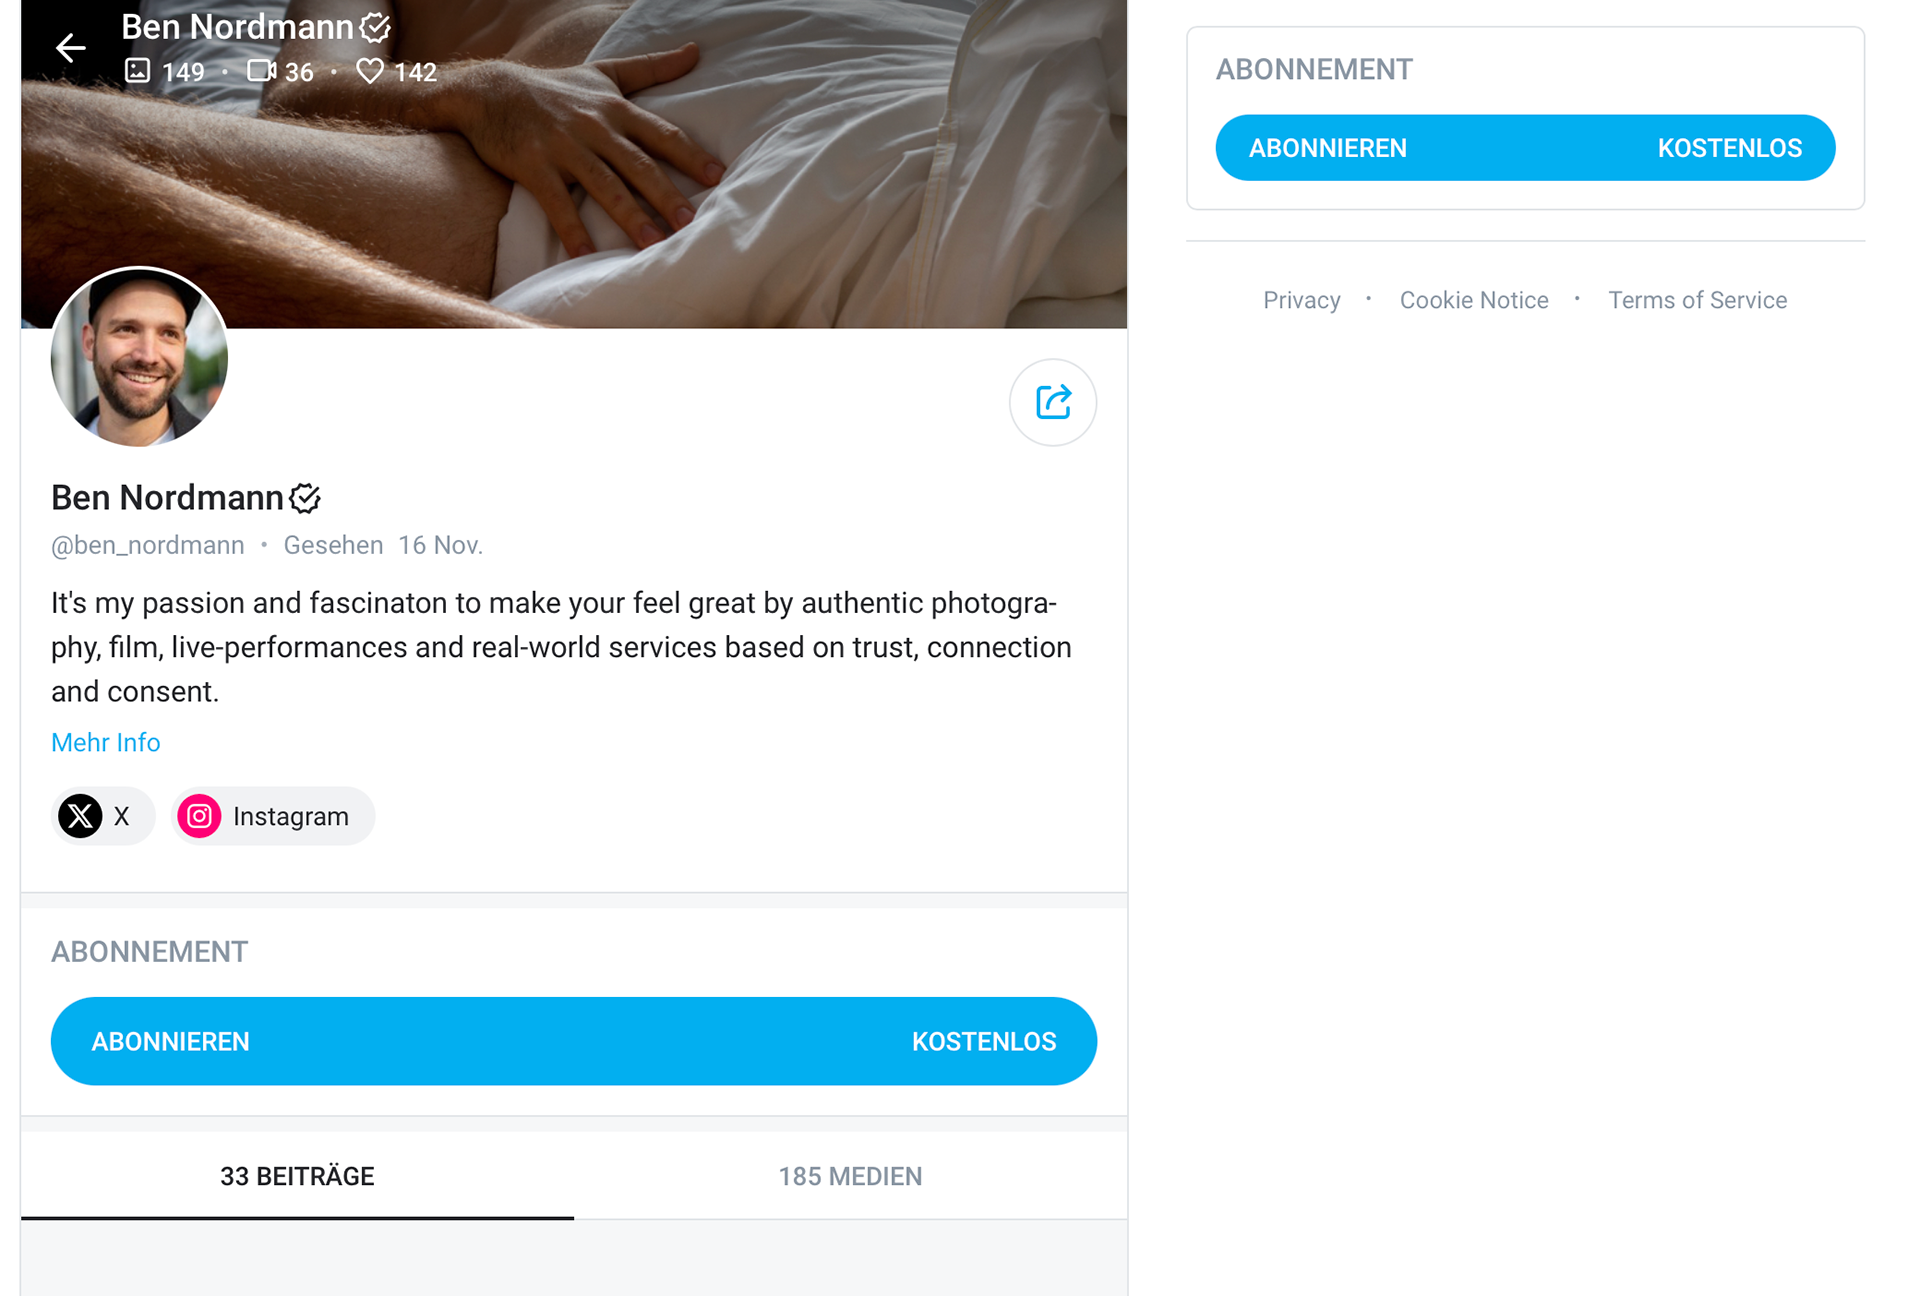Click the @ben_nordmann username handle
The image size is (1920, 1296).
[148, 545]
